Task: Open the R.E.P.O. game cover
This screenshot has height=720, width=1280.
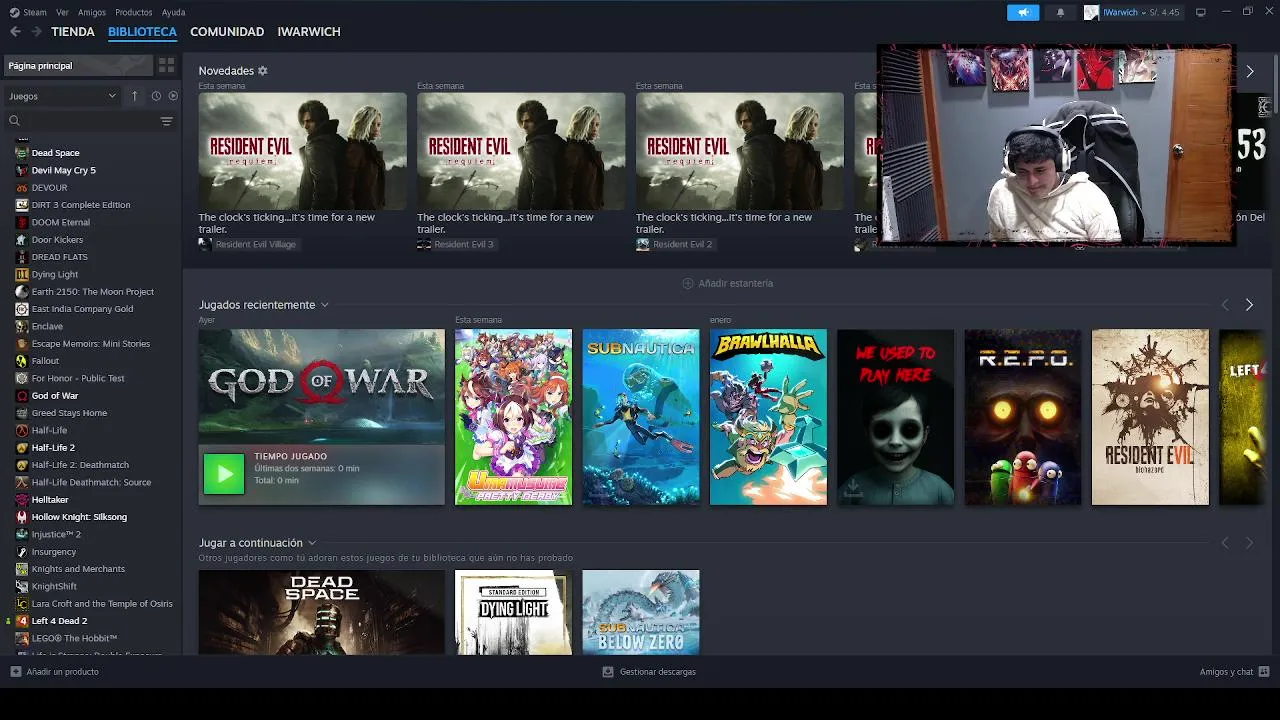Action: [1023, 417]
